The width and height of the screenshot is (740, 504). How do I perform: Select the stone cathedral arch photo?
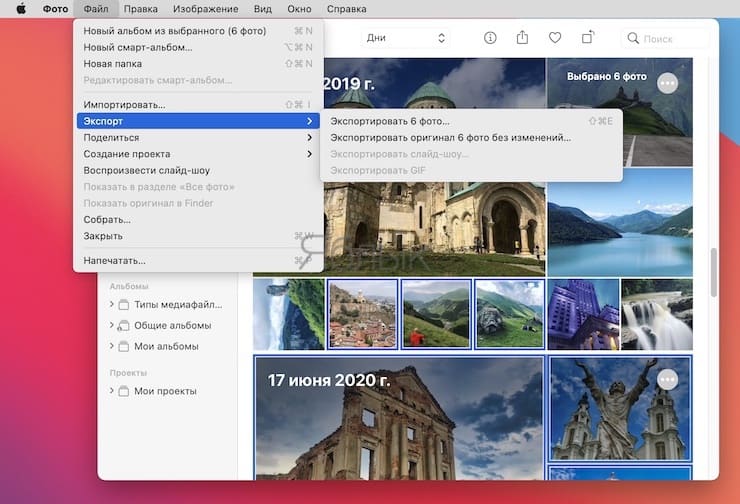434,229
